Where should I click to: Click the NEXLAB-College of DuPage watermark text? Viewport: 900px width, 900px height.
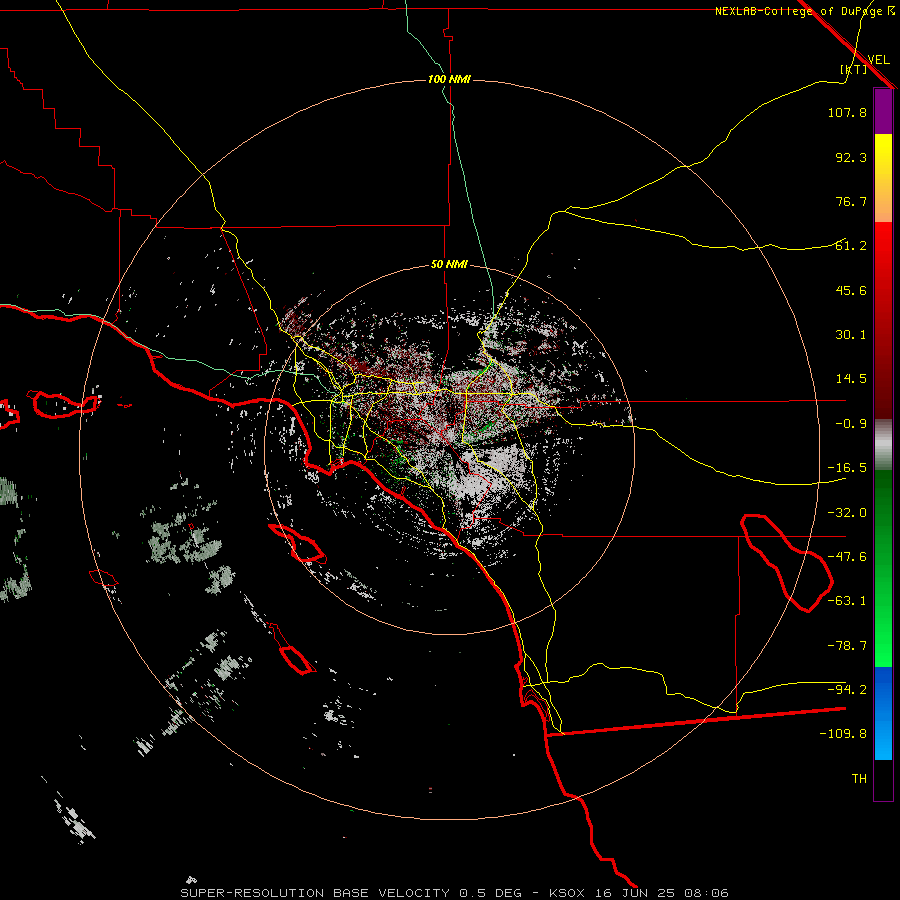pyautogui.click(x=805, y=11)
